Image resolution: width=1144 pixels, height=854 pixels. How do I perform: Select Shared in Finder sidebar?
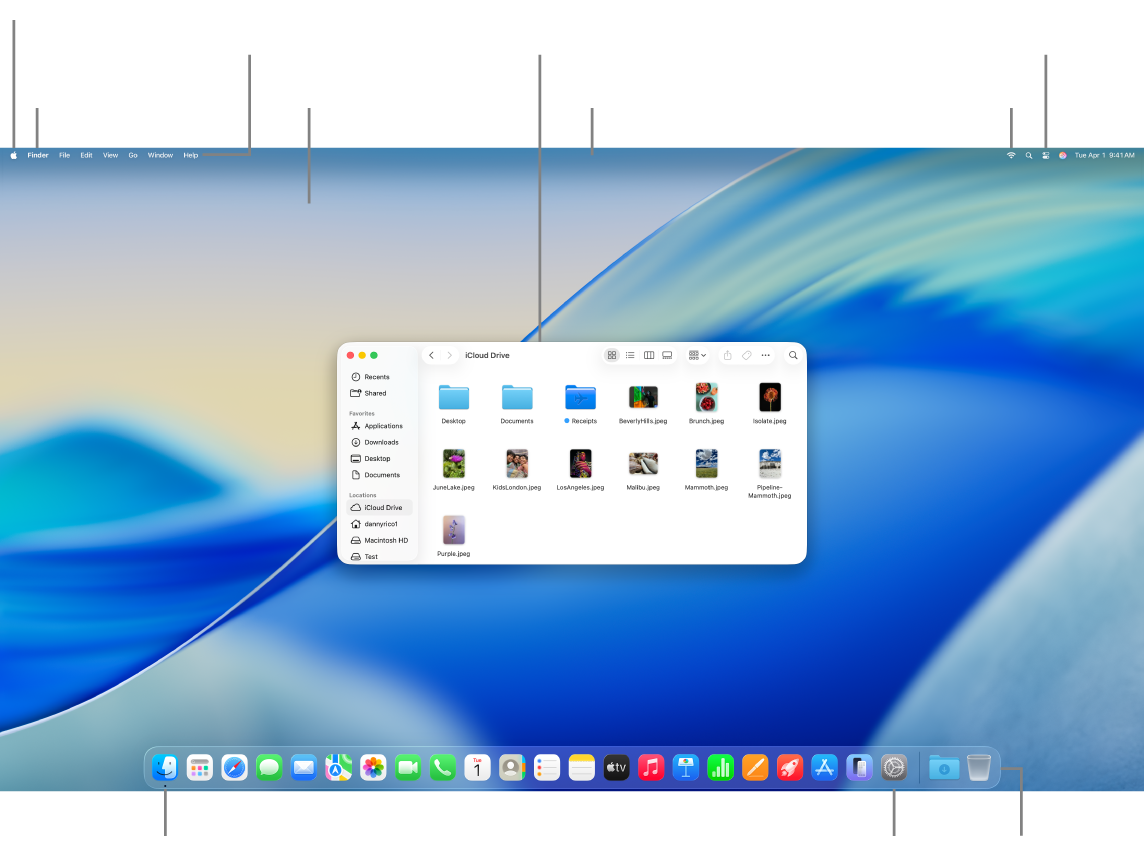pyautogui.click(x=379, y=393)
